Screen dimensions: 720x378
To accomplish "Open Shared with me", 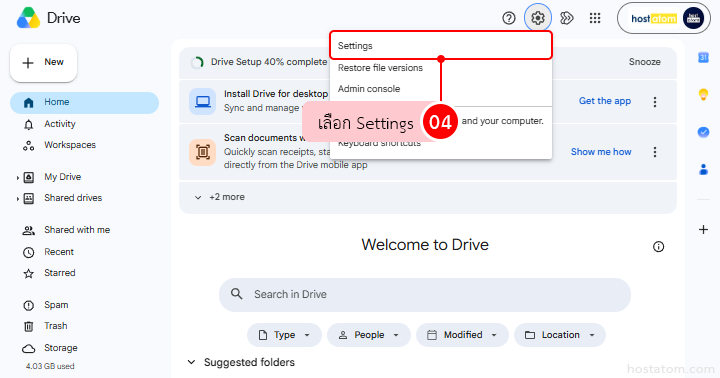I will 77,230.
